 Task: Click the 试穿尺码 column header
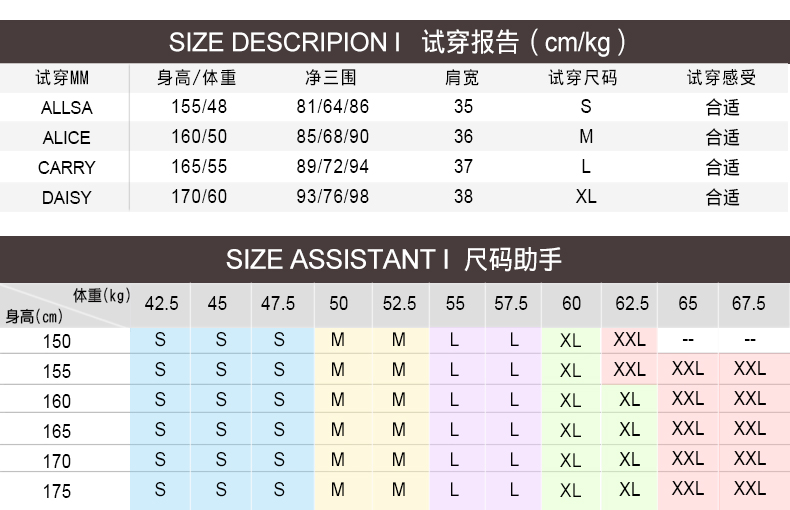click(584, 78)
